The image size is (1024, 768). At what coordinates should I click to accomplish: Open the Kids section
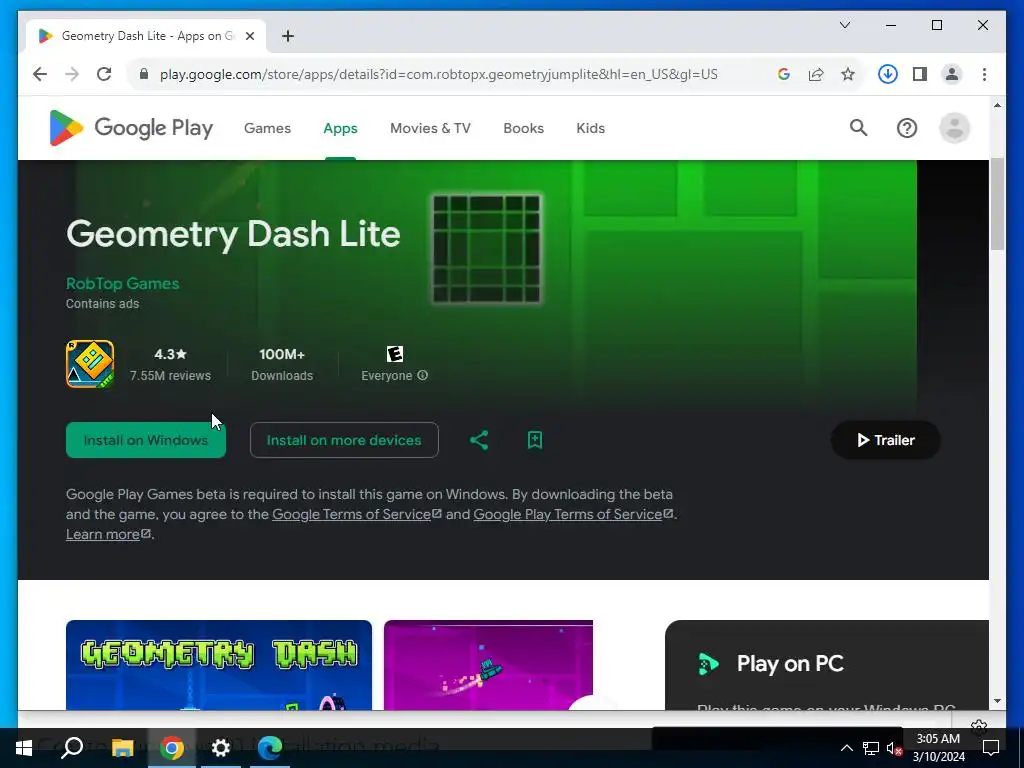point(590,128)
